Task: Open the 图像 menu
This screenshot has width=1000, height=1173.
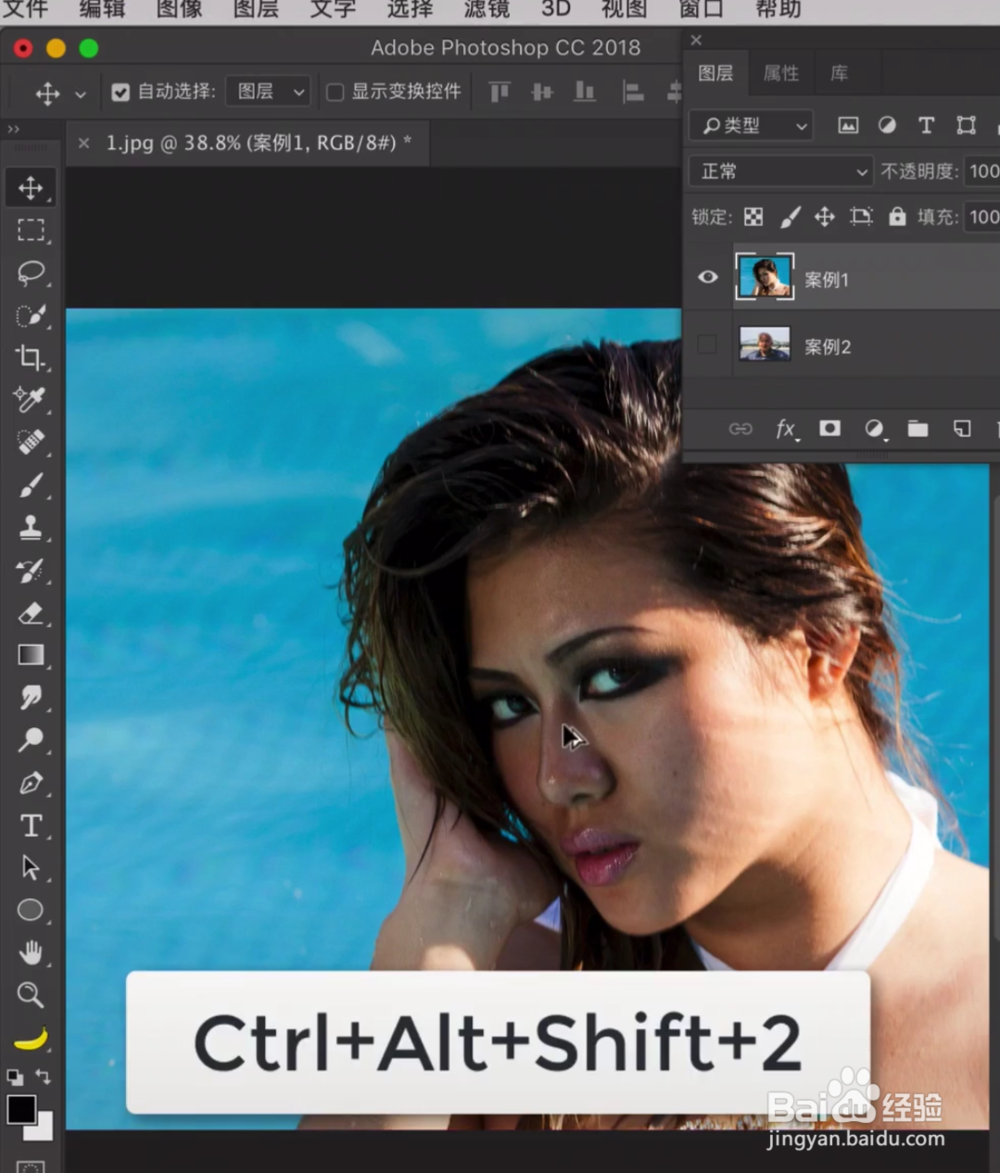Action: [180, 8]
